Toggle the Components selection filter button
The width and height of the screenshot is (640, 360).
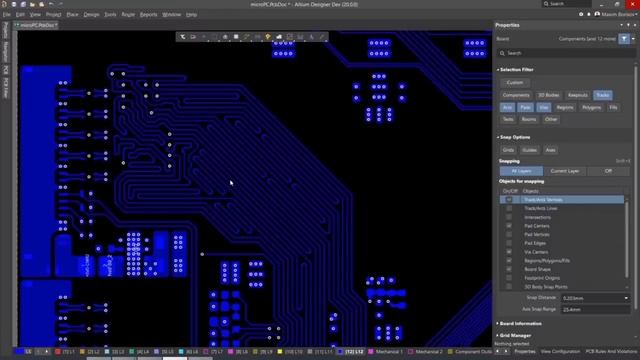pos(516,95)
